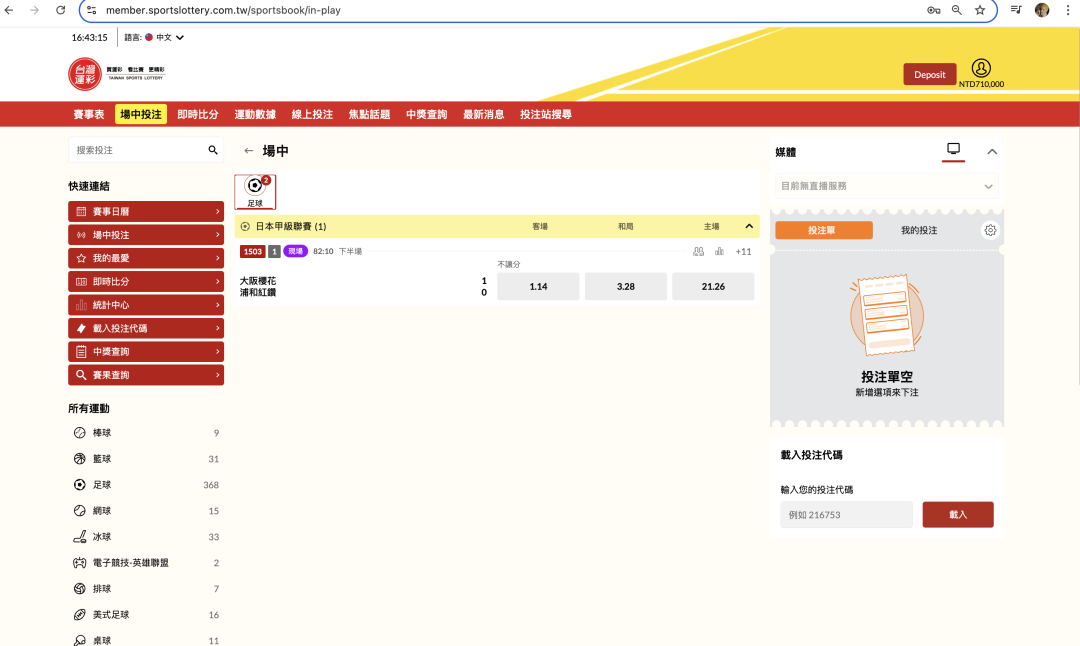Screen dimensions: 1080x646
Task: Open 場中投注 quick link in sidebar
Action: (x=146, y=235)
